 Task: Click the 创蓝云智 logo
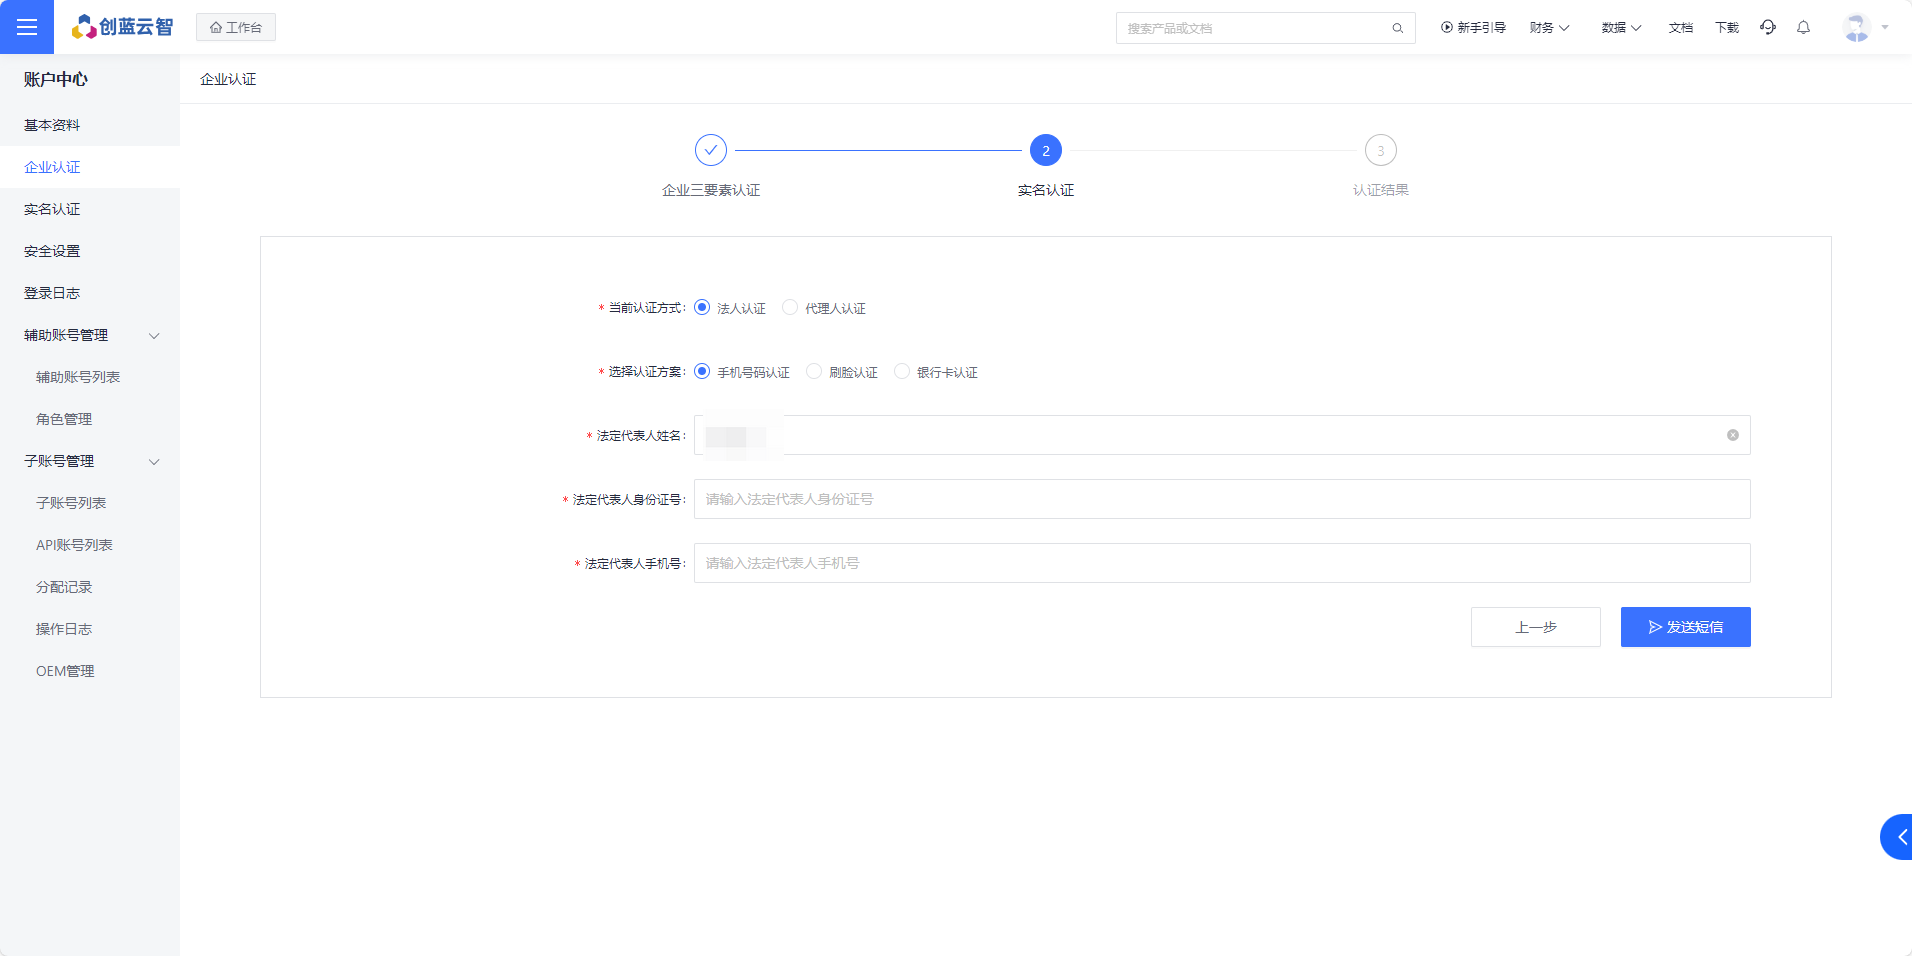tap(122, 27)
